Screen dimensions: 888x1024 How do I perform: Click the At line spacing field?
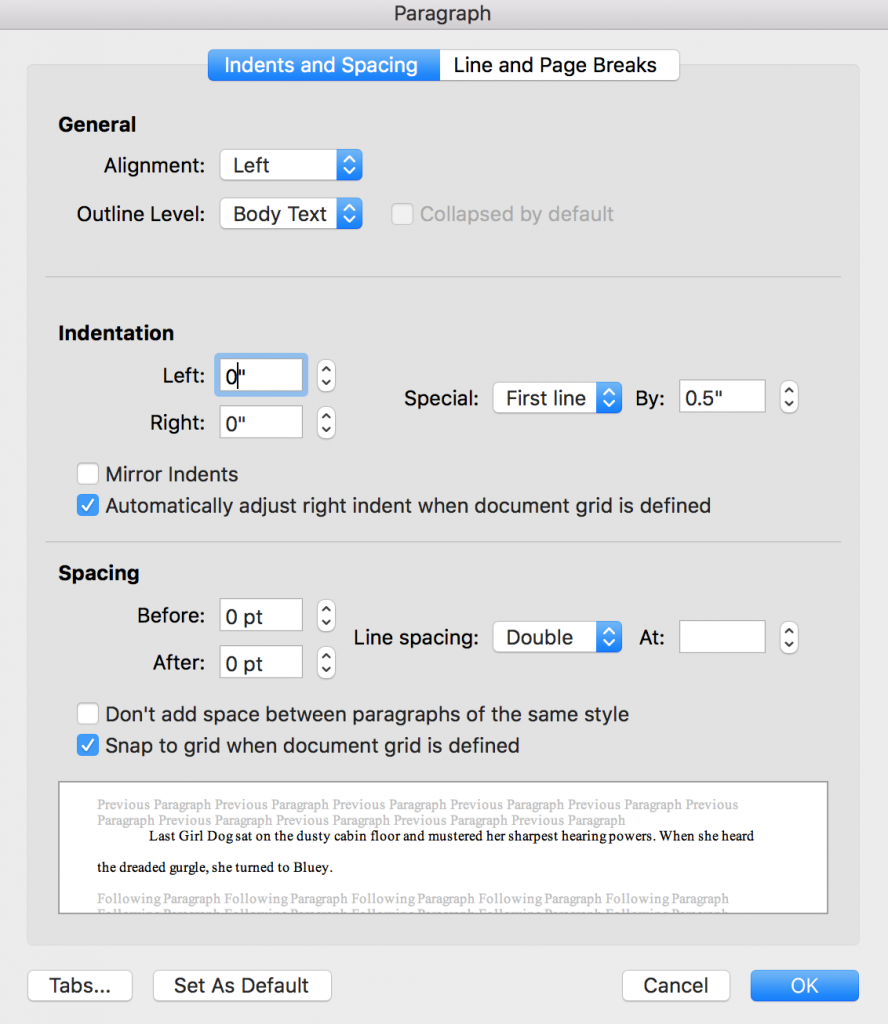pos(722,637)
